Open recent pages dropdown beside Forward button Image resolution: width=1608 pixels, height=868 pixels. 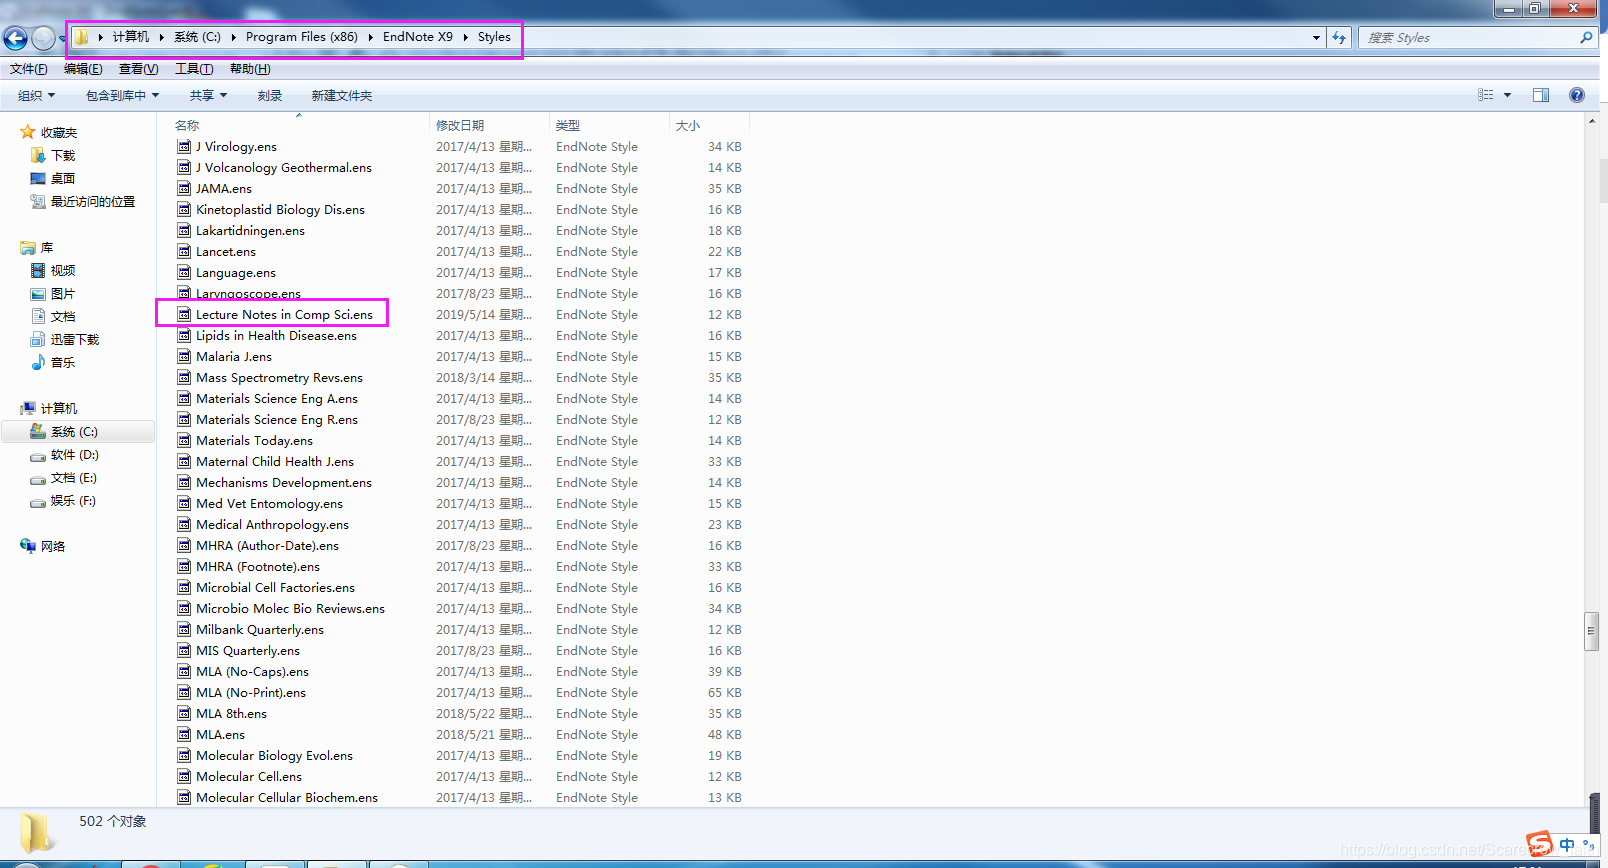point(62,39)
